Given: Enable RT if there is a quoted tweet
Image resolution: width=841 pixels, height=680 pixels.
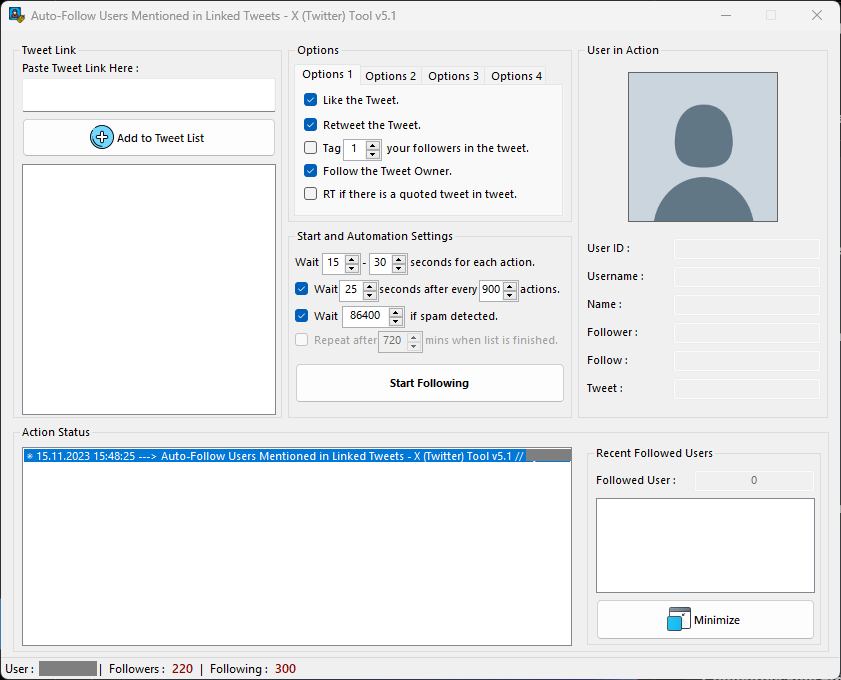Looking at the screenshot, I should [x=311, y=194].
